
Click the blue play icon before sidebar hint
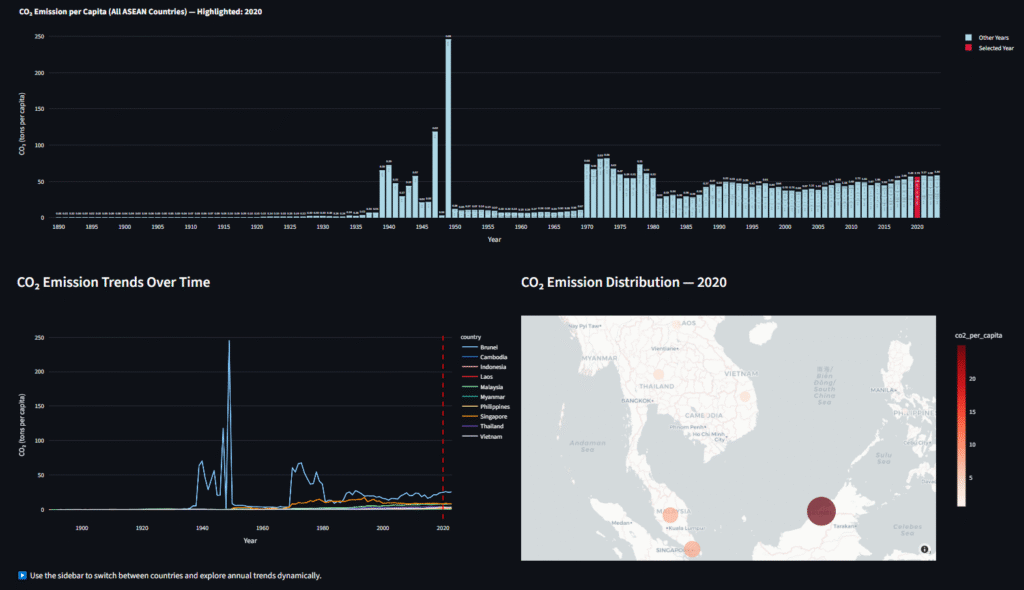tap(22, 575)
